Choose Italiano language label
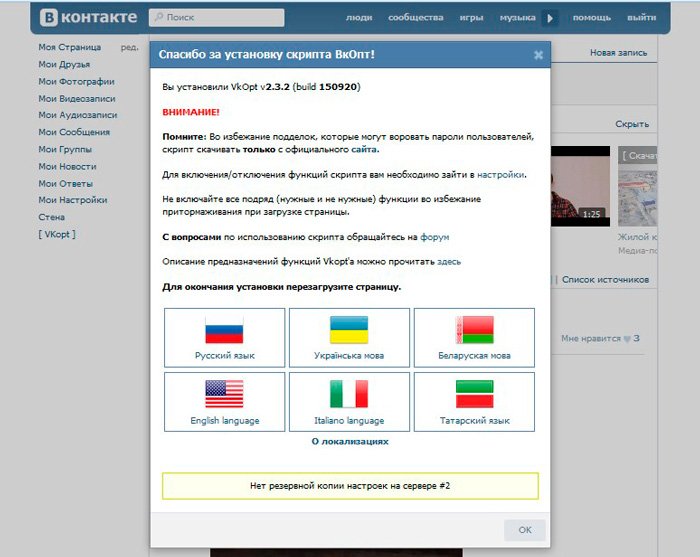The width and height of the screenshot is (700, 557). coord(349,420)
